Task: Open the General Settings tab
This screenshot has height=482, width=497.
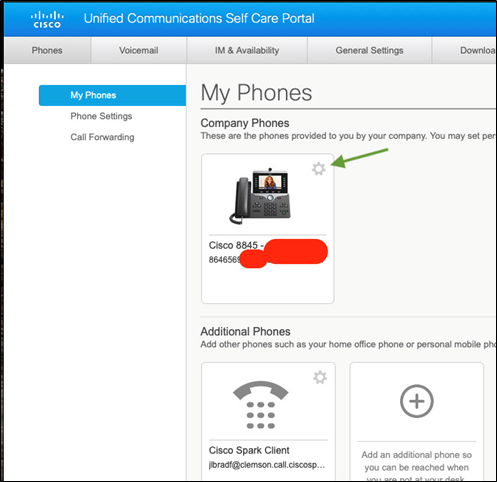Action: [x=369, y=50]
